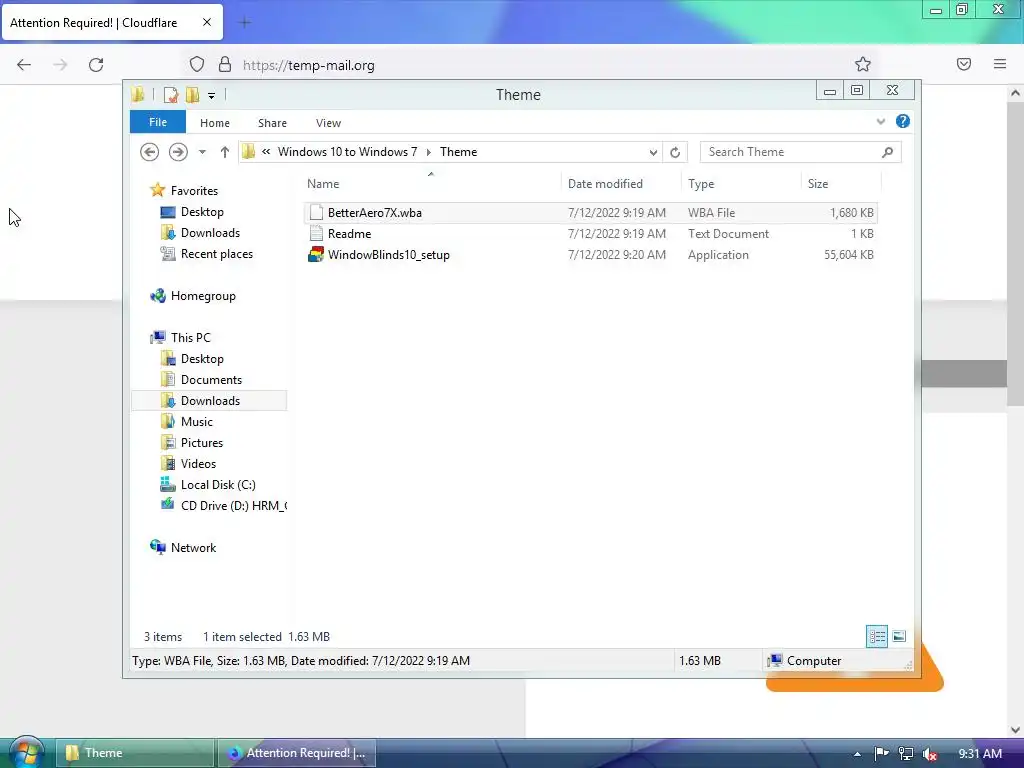The image size is (1024, 768).
Task: Click browser back arrow
Action: tap(24, 65)
